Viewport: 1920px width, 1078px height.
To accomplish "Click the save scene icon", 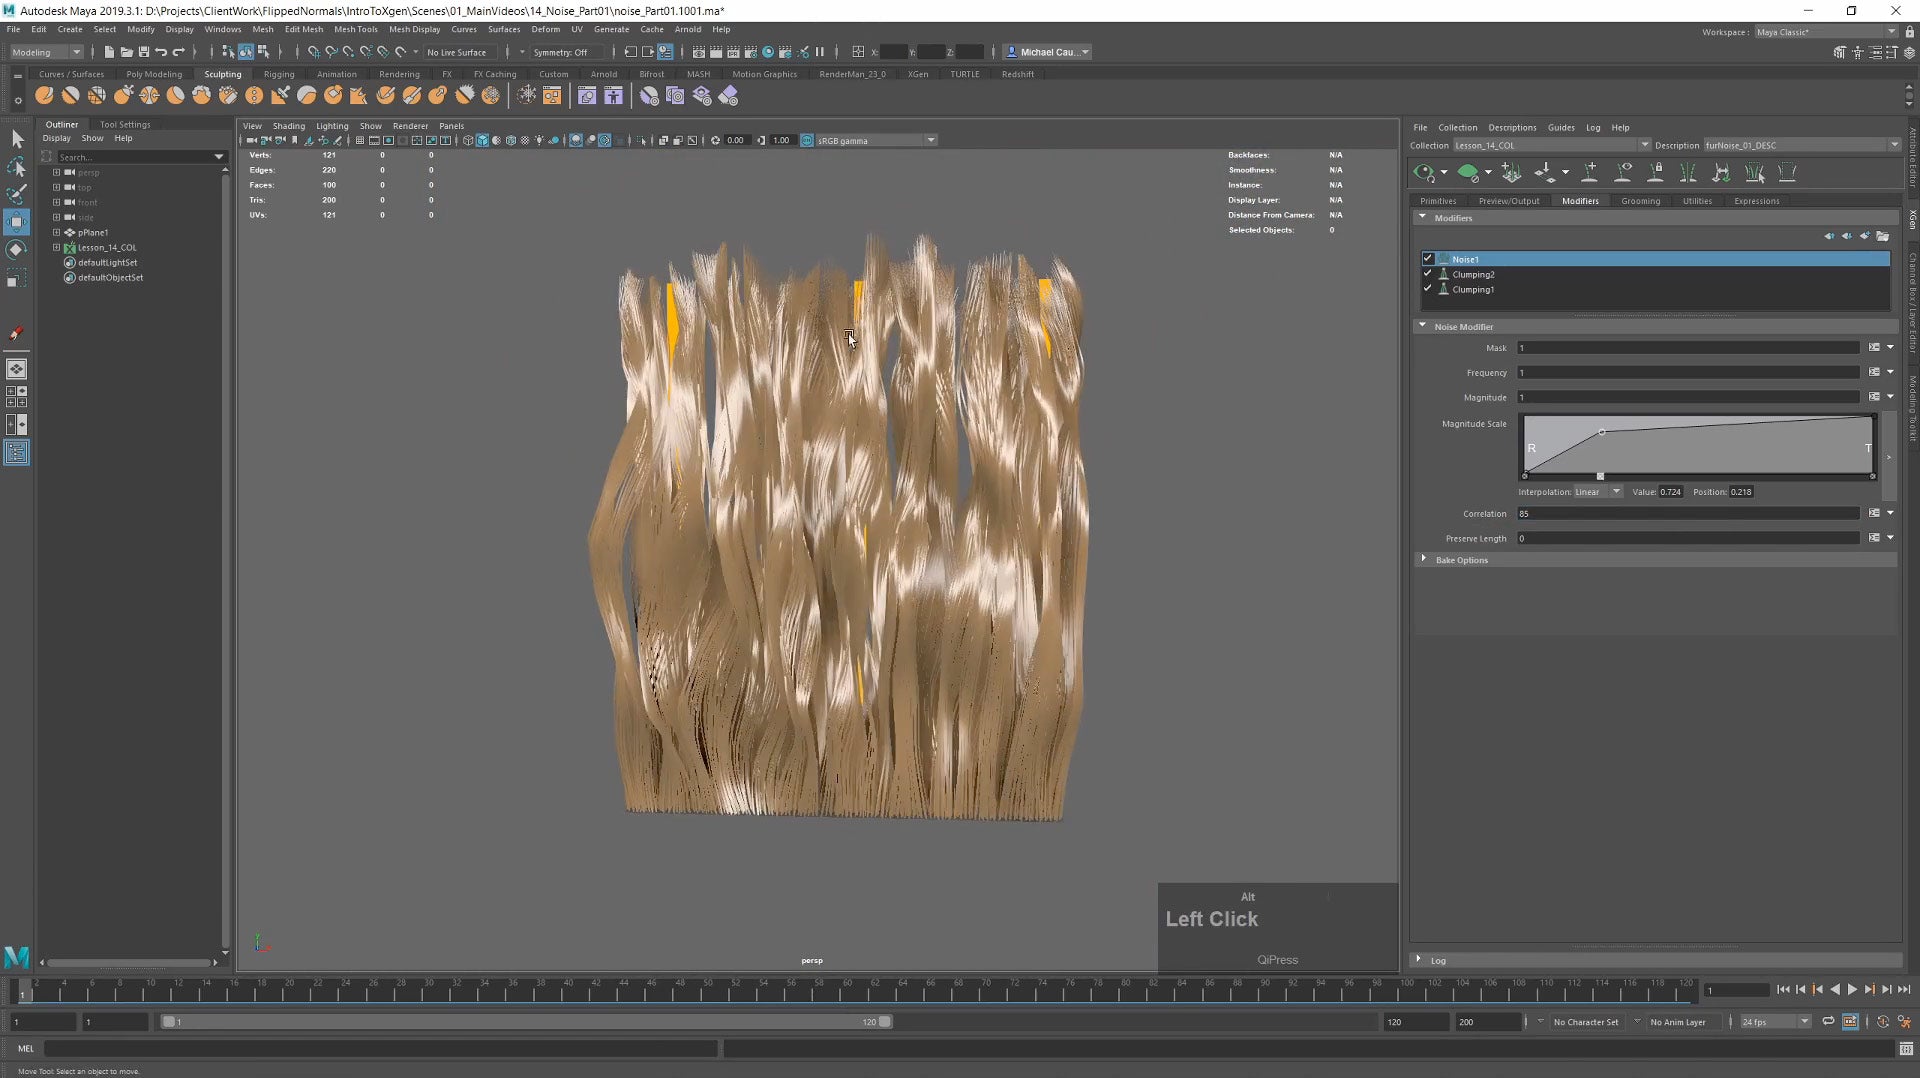I will coord(143,52).
